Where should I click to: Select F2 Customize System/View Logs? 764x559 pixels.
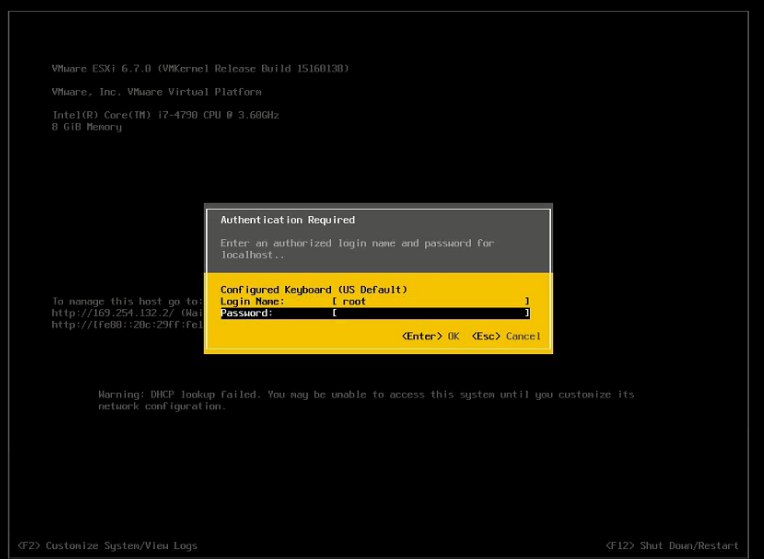107,546
